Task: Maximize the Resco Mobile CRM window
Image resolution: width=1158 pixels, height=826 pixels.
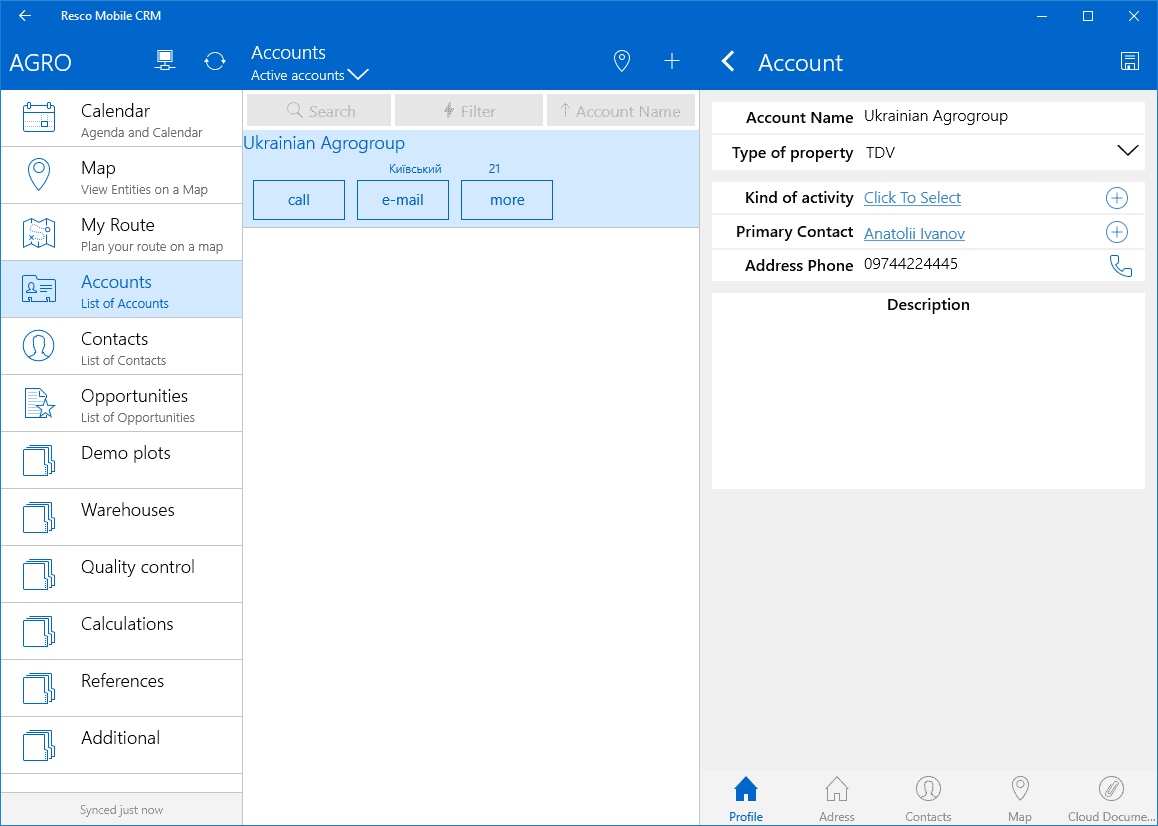Action: (x=1088, y=16)
